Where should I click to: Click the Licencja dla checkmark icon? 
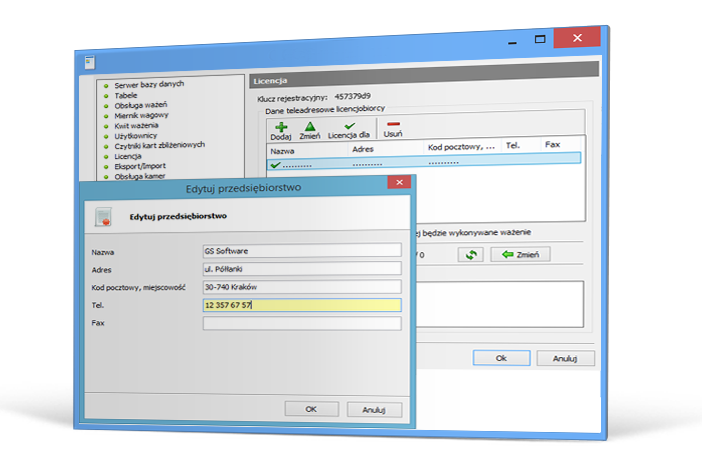click(x=350, y=127)
